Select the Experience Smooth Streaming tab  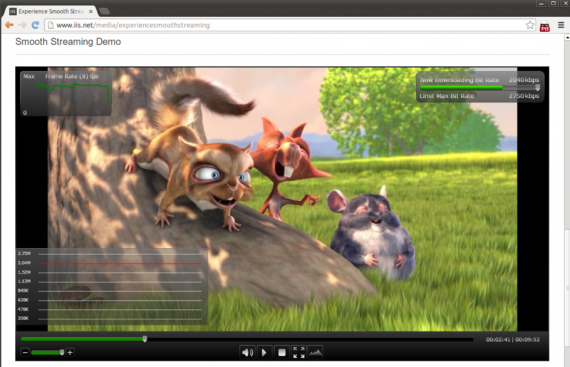51,11
